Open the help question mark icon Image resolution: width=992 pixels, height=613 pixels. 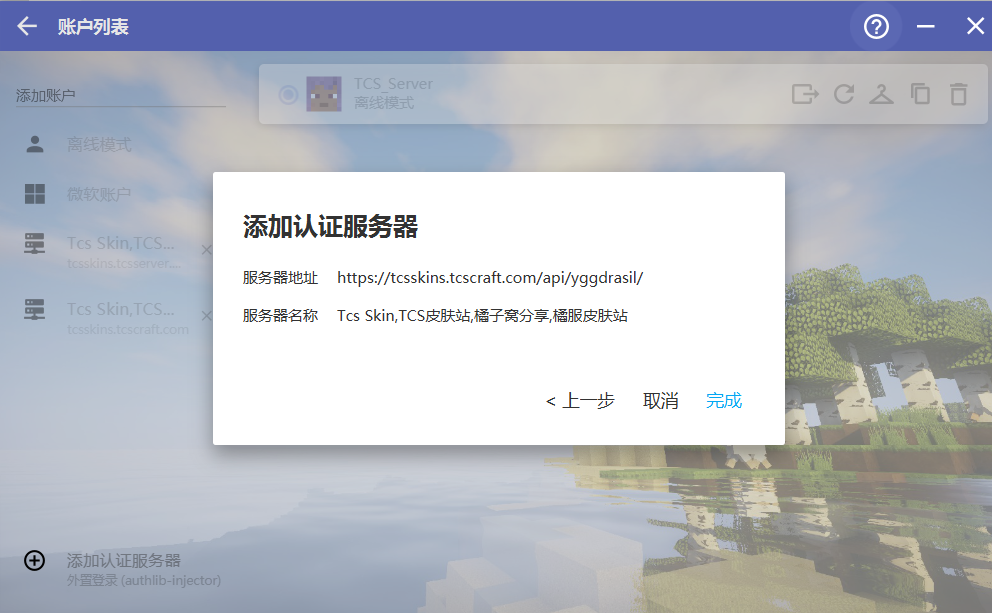(876, 27)
